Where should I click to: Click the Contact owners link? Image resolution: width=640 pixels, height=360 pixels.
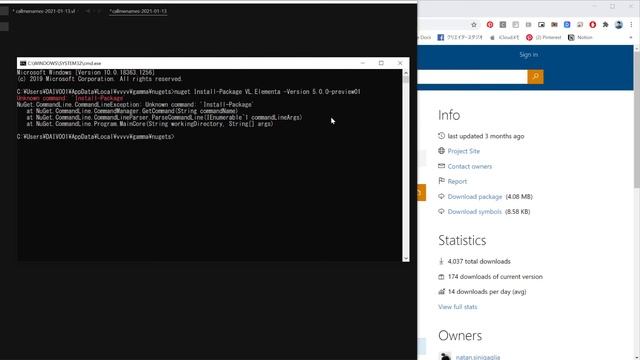point(469,166)
